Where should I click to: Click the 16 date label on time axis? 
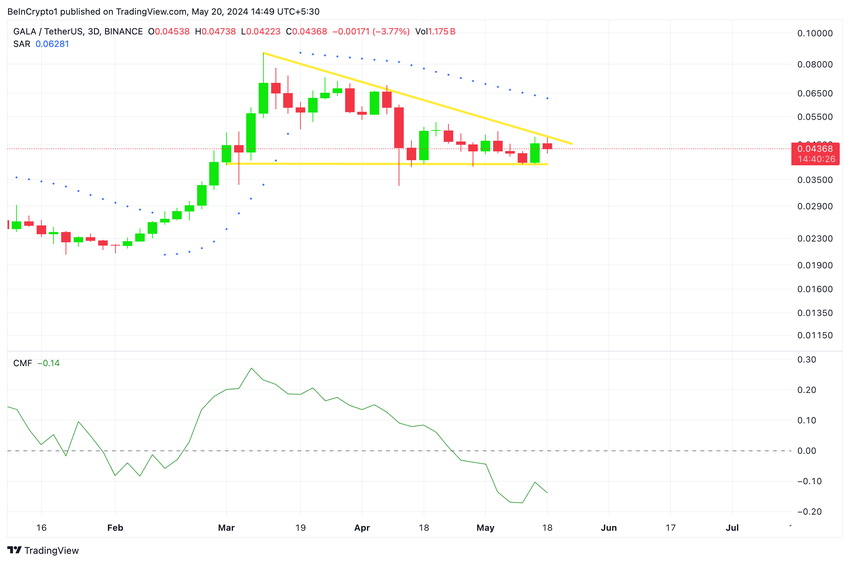point(41,528)
